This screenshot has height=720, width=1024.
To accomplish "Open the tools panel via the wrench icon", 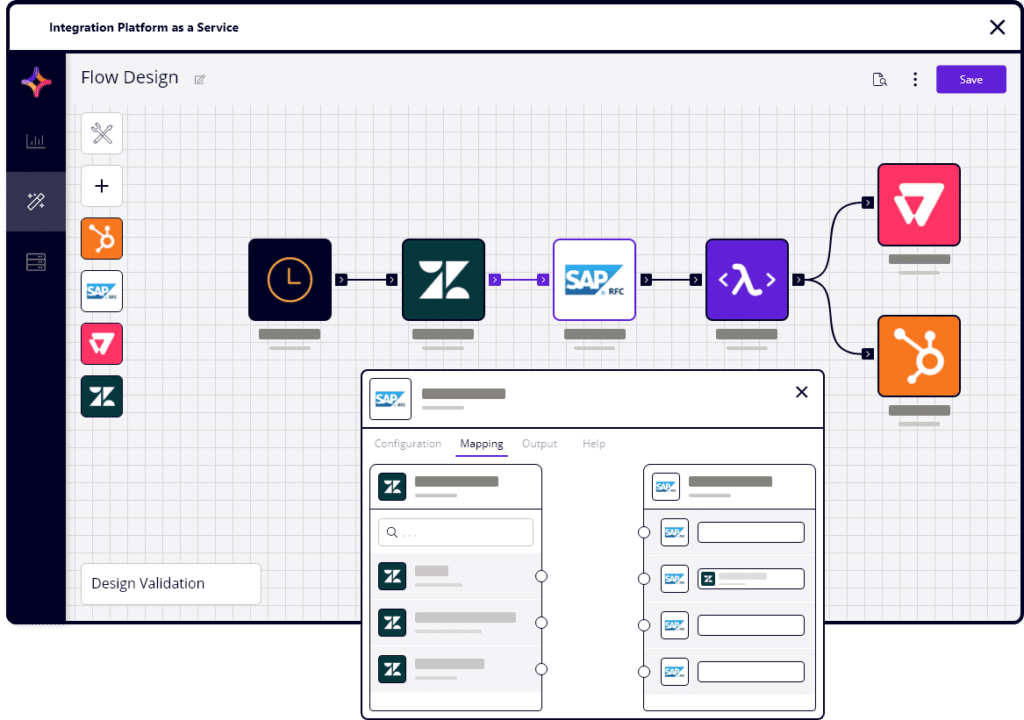I will [101, 133].
